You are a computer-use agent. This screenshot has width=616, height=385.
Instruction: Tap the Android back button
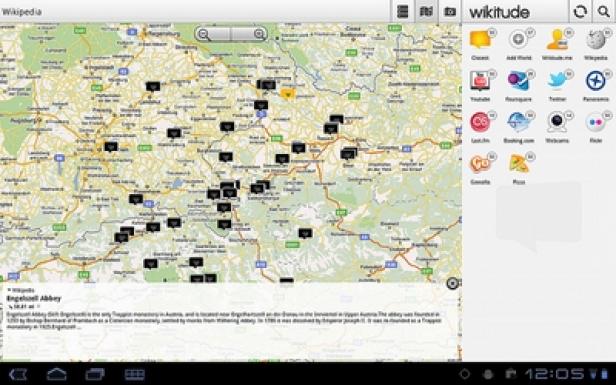click(18, 374)
